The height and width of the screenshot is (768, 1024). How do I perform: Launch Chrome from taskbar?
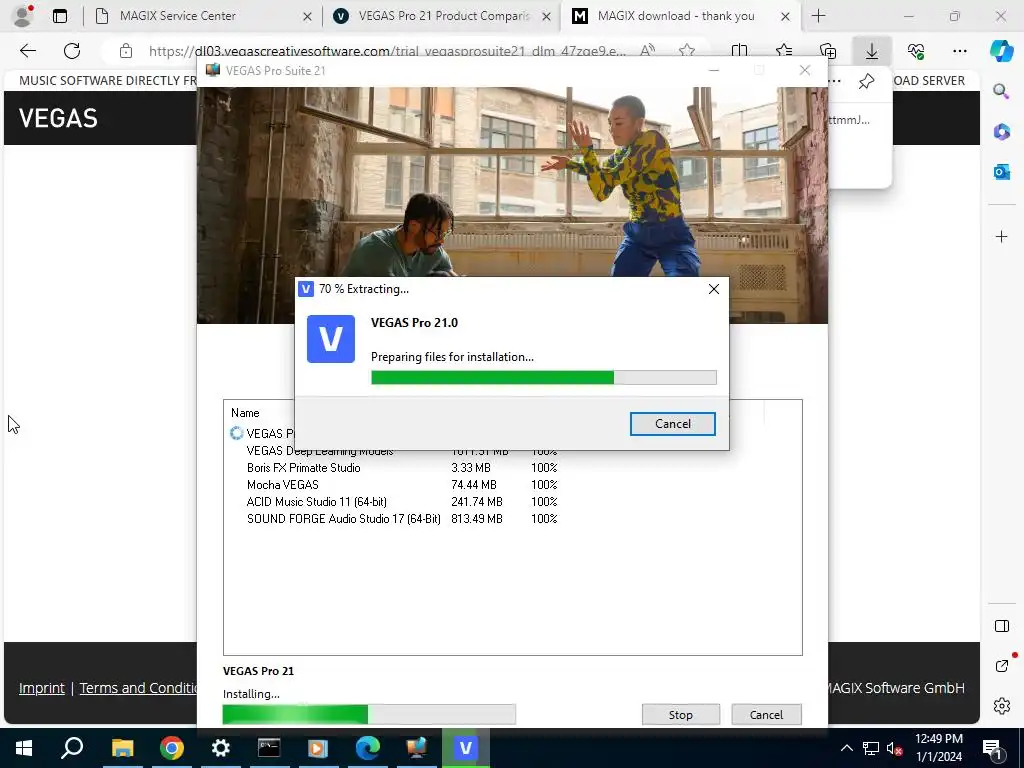(x=172, y=748)
